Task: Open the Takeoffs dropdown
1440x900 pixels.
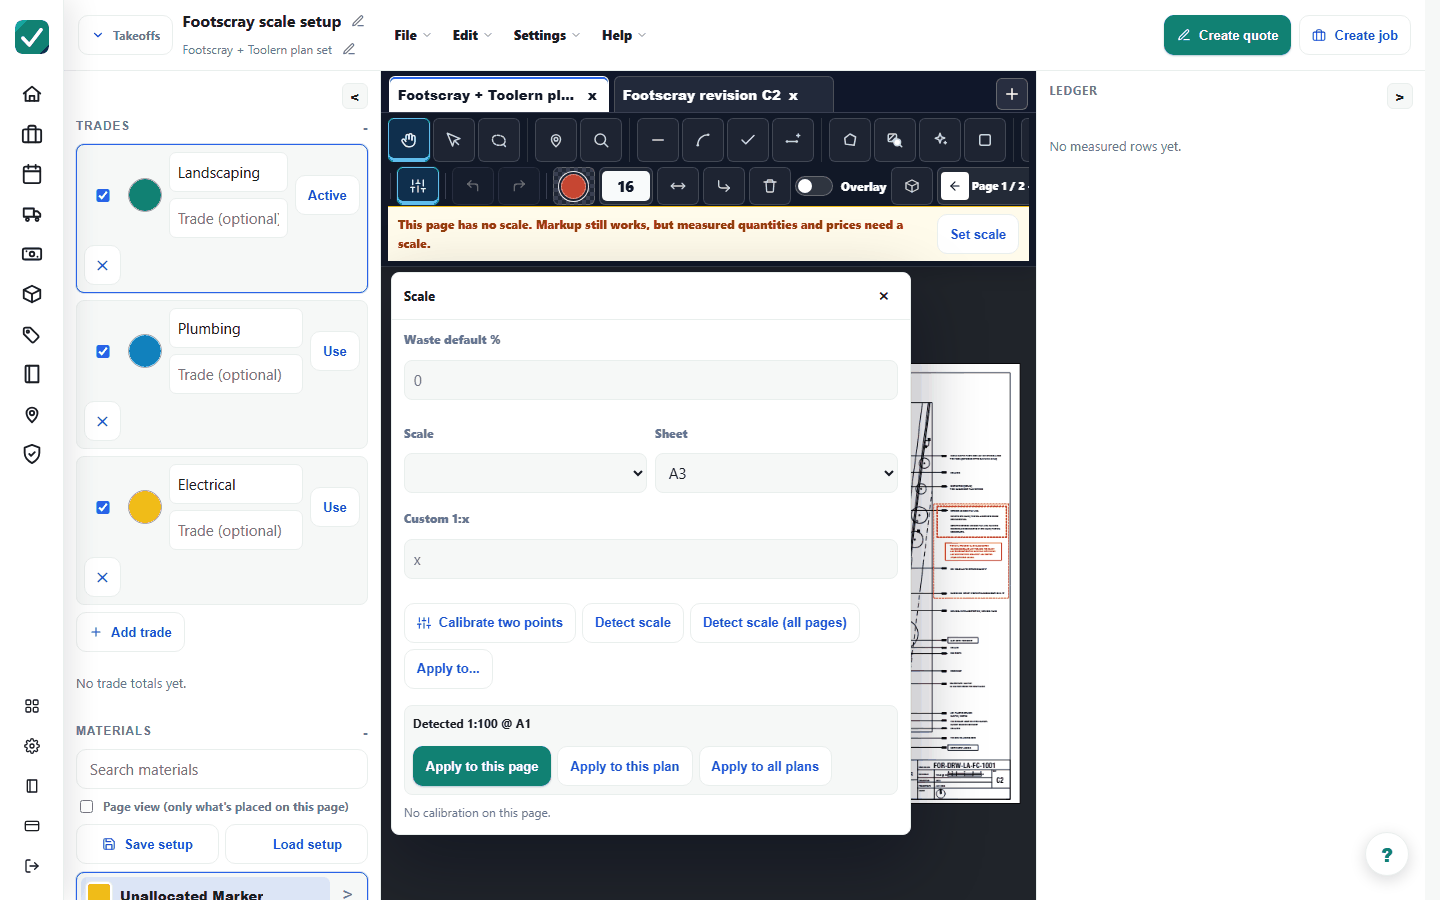Action: coord(126,36)
